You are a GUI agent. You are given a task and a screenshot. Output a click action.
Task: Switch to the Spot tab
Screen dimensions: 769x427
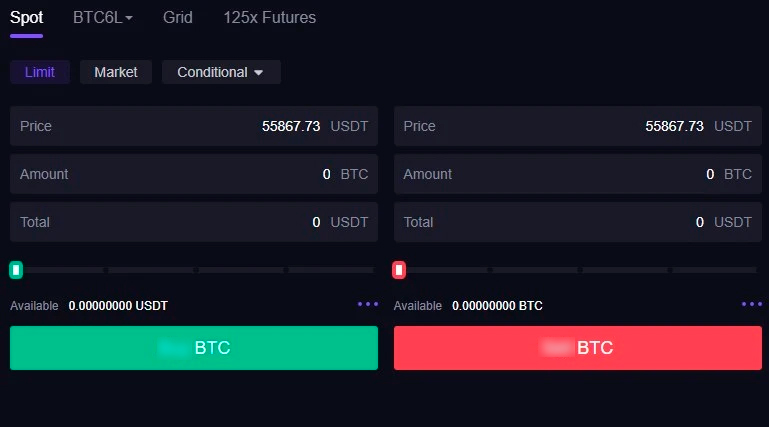(x=26, y=18)
